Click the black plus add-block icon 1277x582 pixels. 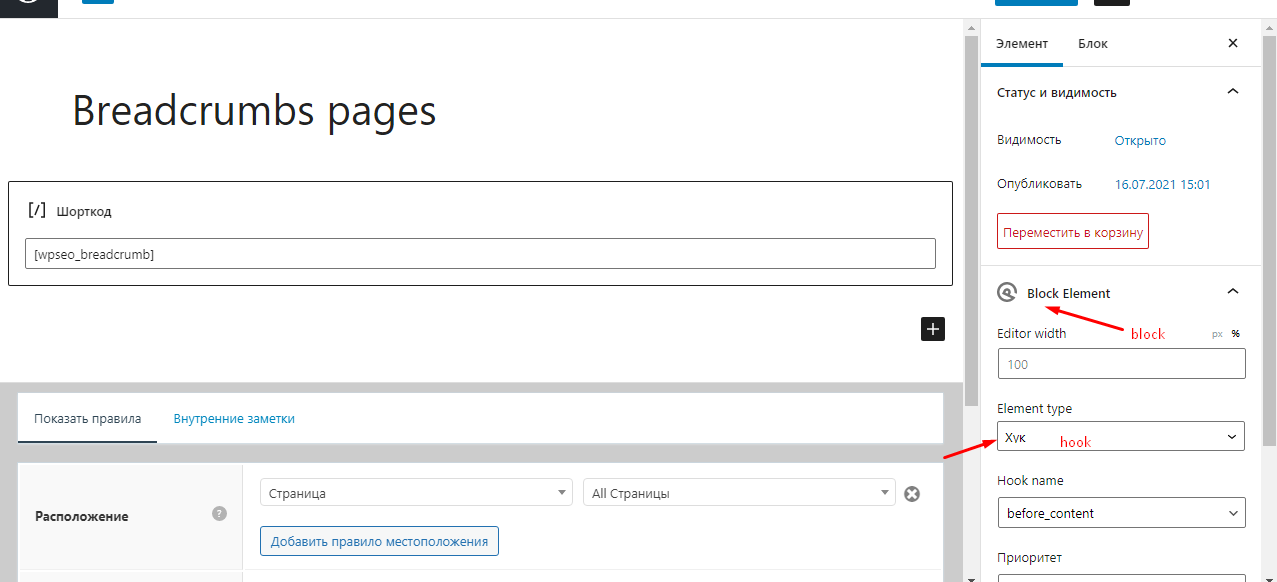(932, 329)
